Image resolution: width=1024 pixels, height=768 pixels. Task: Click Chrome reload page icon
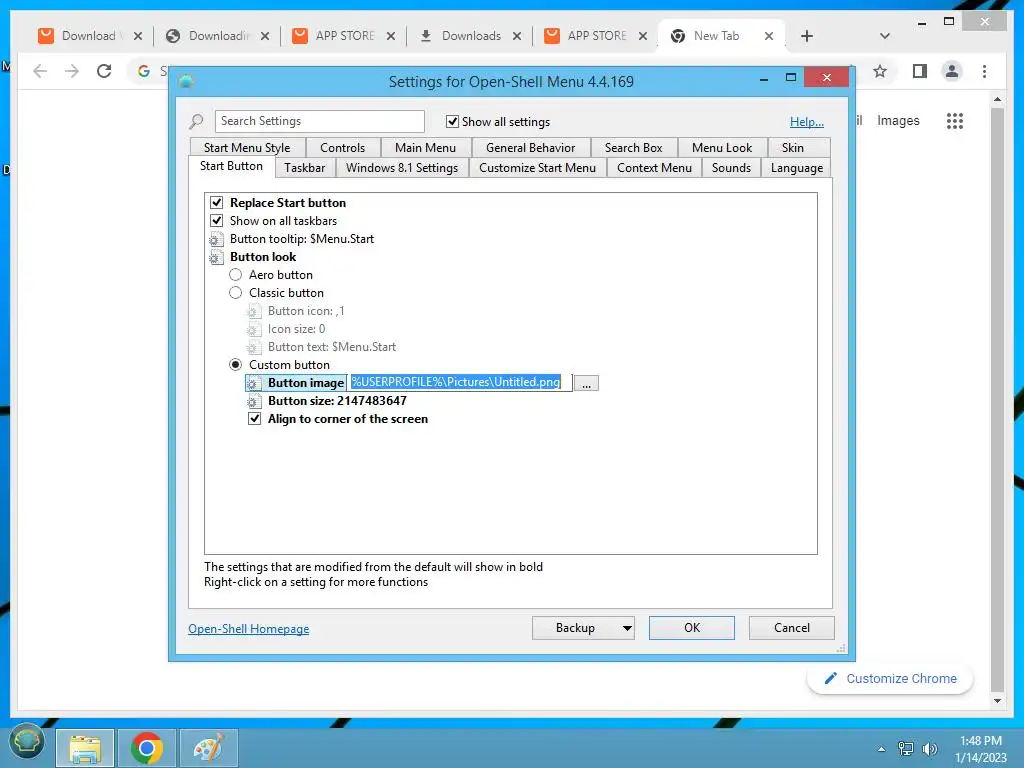coord(104,71)
